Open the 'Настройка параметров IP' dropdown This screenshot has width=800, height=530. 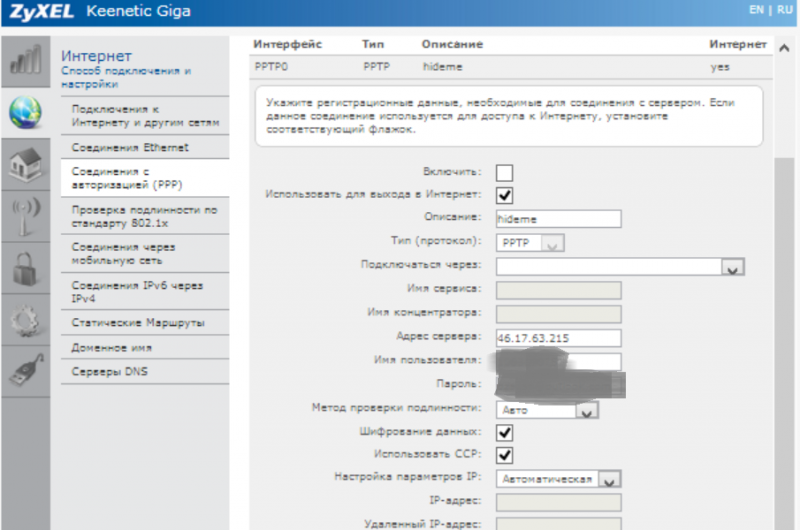611,479
